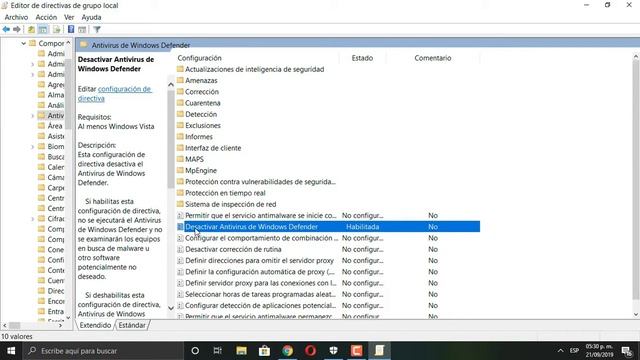This screenshot has height=360, width=640.
Task: Open the Actualizaciones de inteligencia de seguridad folder
Action: click(x=251, y=69)
